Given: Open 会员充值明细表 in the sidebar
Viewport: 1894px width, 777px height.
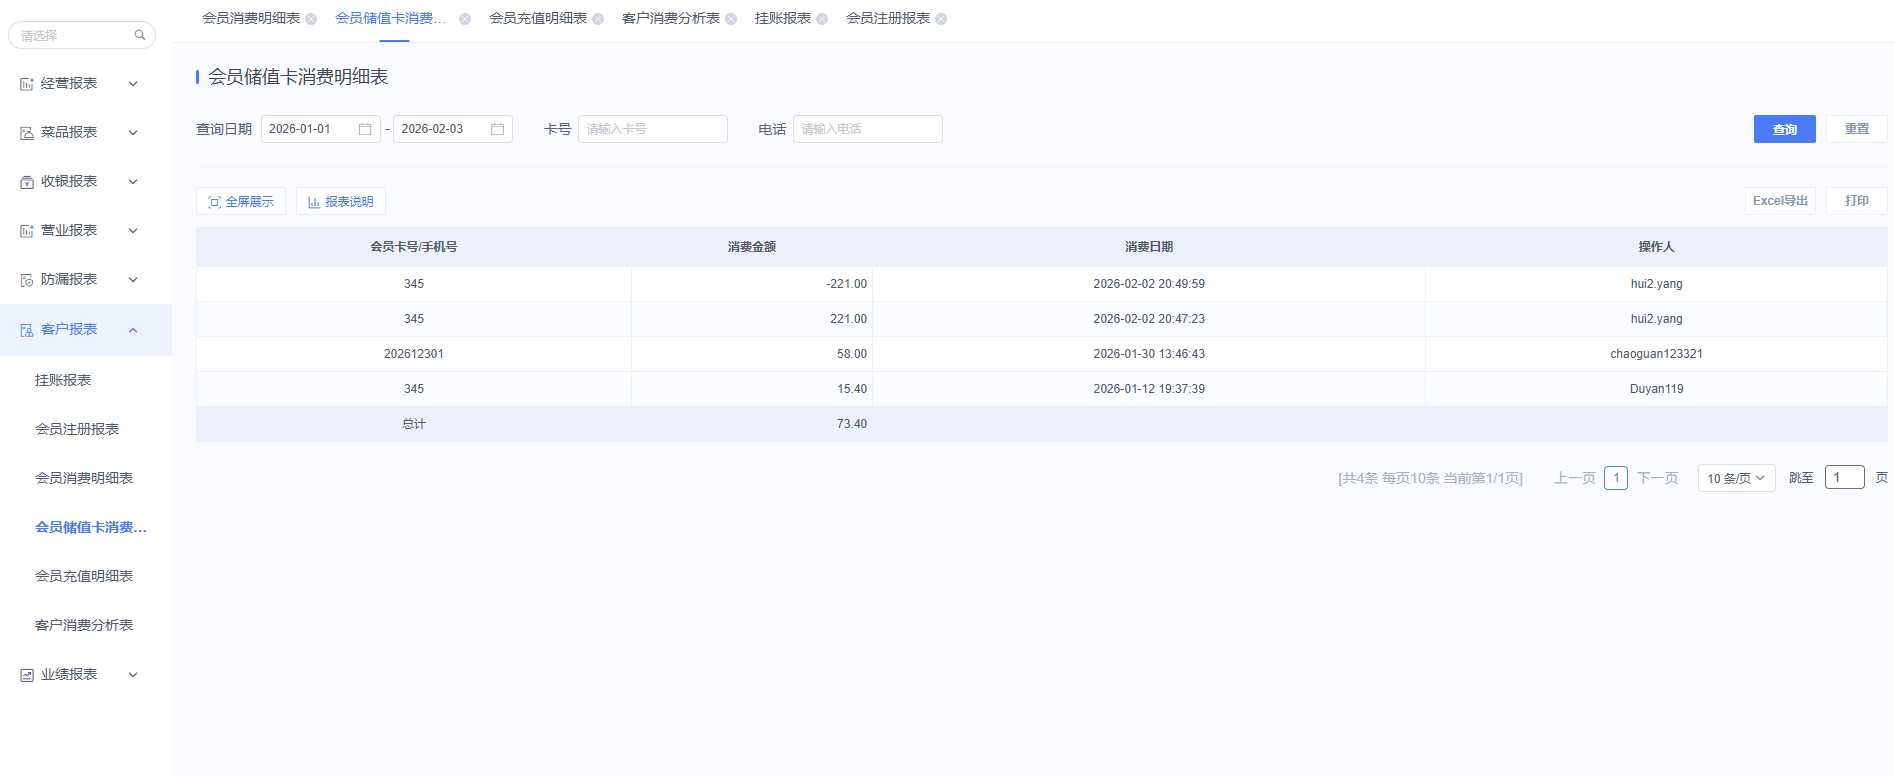Looking at the screenshot, I should [84, 576].
